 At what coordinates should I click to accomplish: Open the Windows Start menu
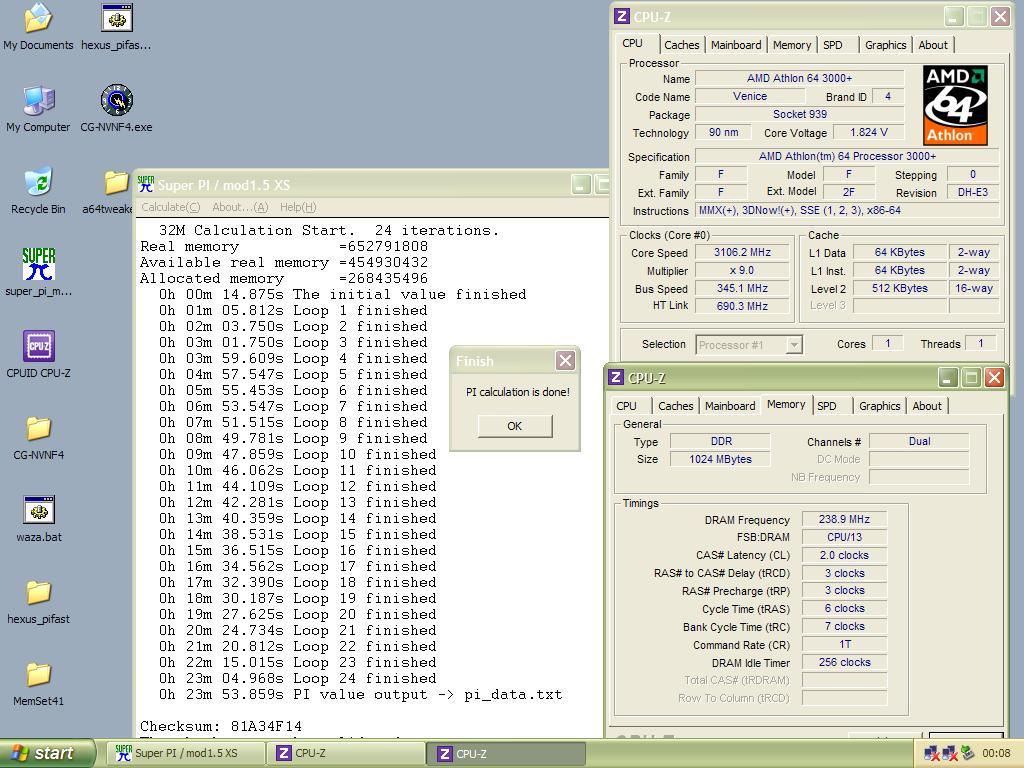tap(46, 753)
